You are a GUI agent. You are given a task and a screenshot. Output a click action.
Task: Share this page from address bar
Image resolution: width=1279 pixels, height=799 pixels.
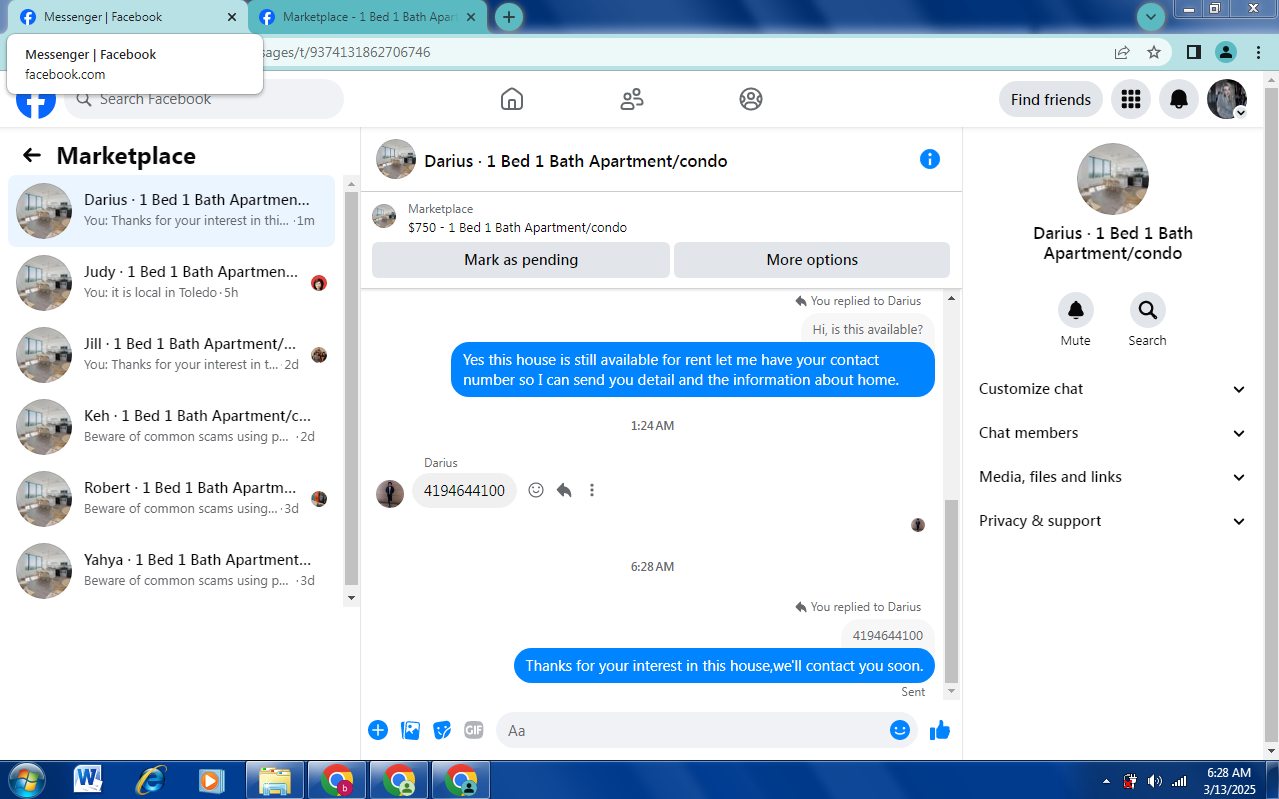1122,52
